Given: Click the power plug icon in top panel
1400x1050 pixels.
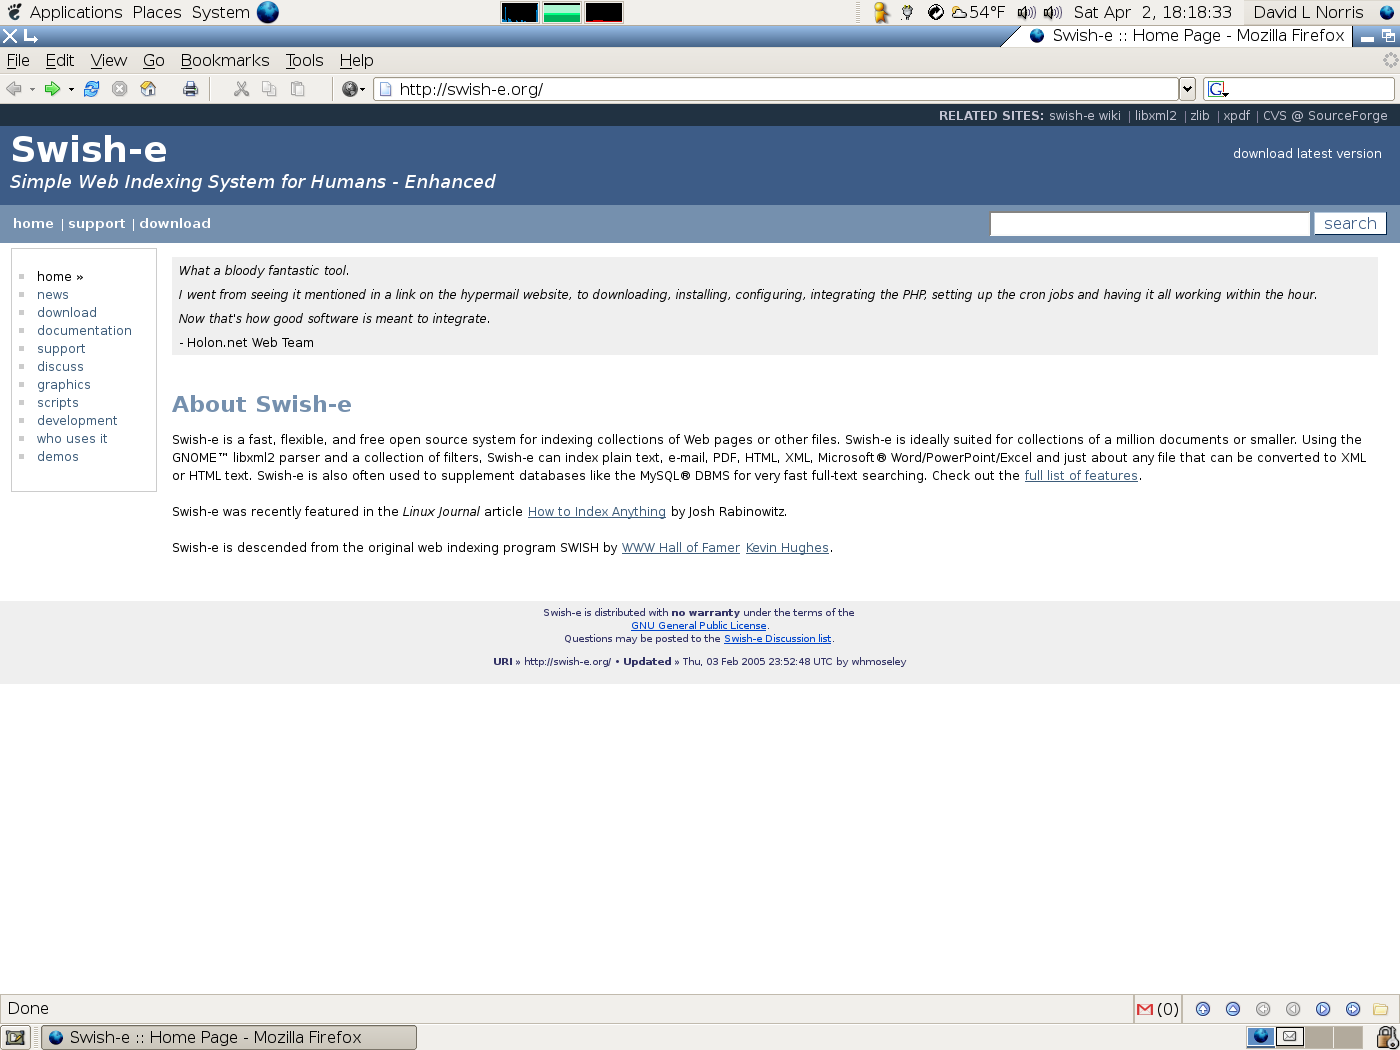Looking at the screenshot, I should point(907,12).
